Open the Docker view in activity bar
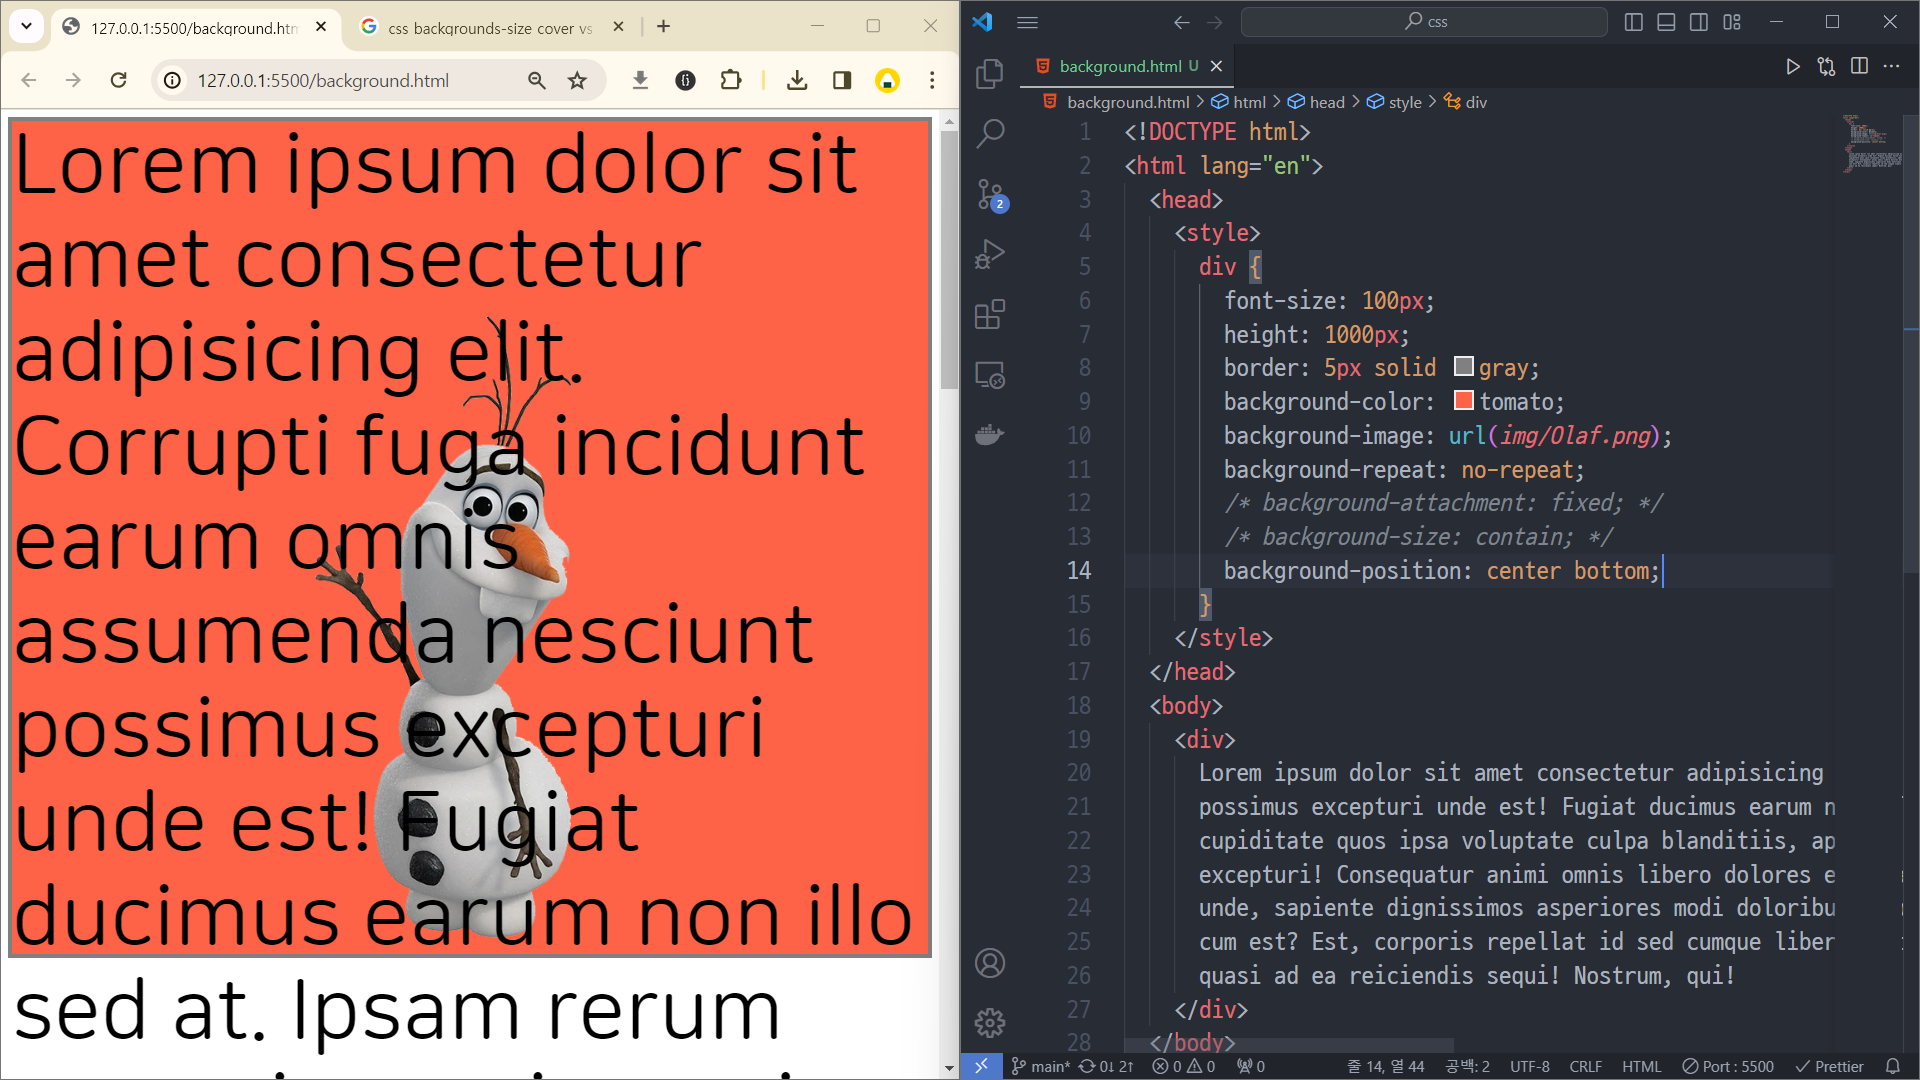Image resolution: width=1920 pixels, height=1080 pixels. click(x=989, y=435)
